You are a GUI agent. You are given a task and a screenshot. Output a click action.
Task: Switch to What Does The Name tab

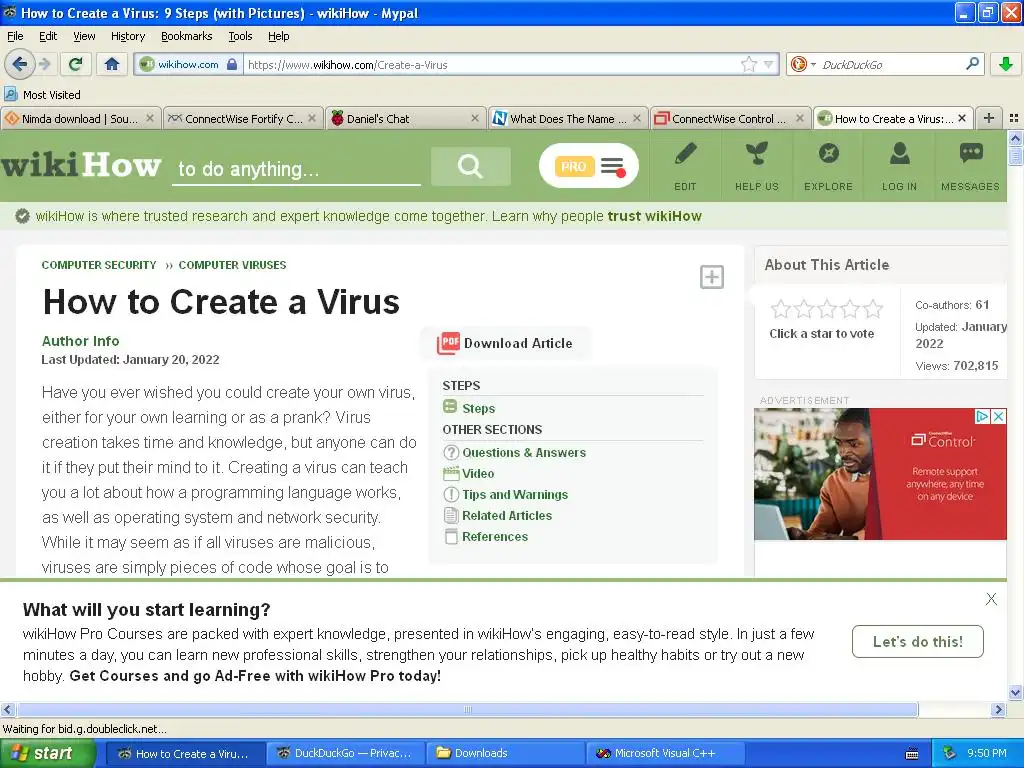[x=568, y=118]
